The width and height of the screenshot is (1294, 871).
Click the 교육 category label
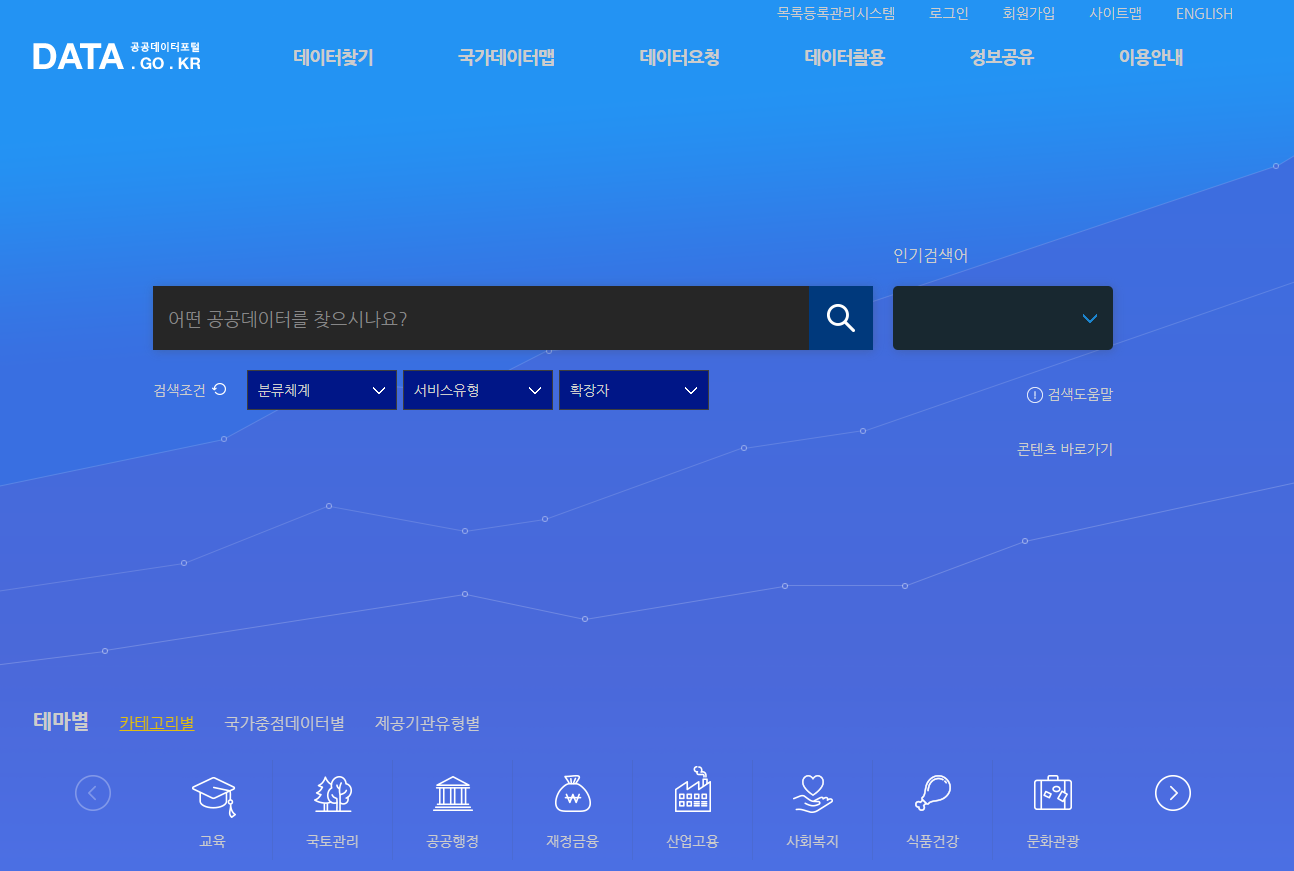click(213, 841)
